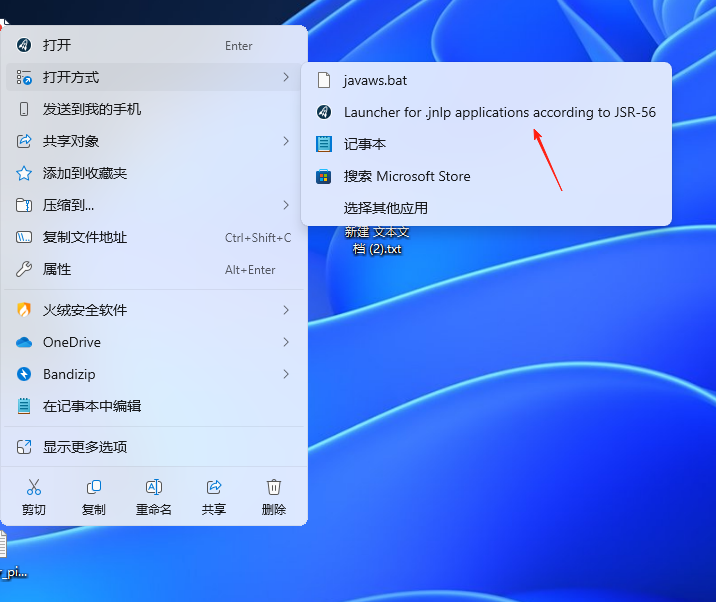Viewport: 716px width, 602px height.
Task: Click the rocket icon beside Launcher for .jnlp
Action: coord(324,112)
